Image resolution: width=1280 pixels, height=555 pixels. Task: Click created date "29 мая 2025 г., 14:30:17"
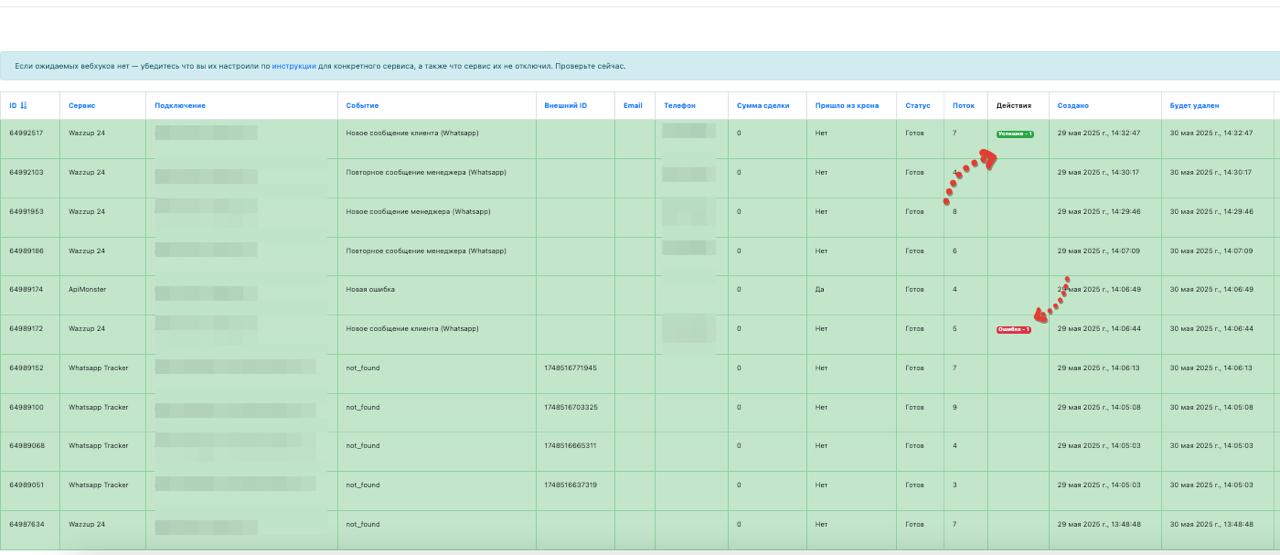coord(1099,172)
